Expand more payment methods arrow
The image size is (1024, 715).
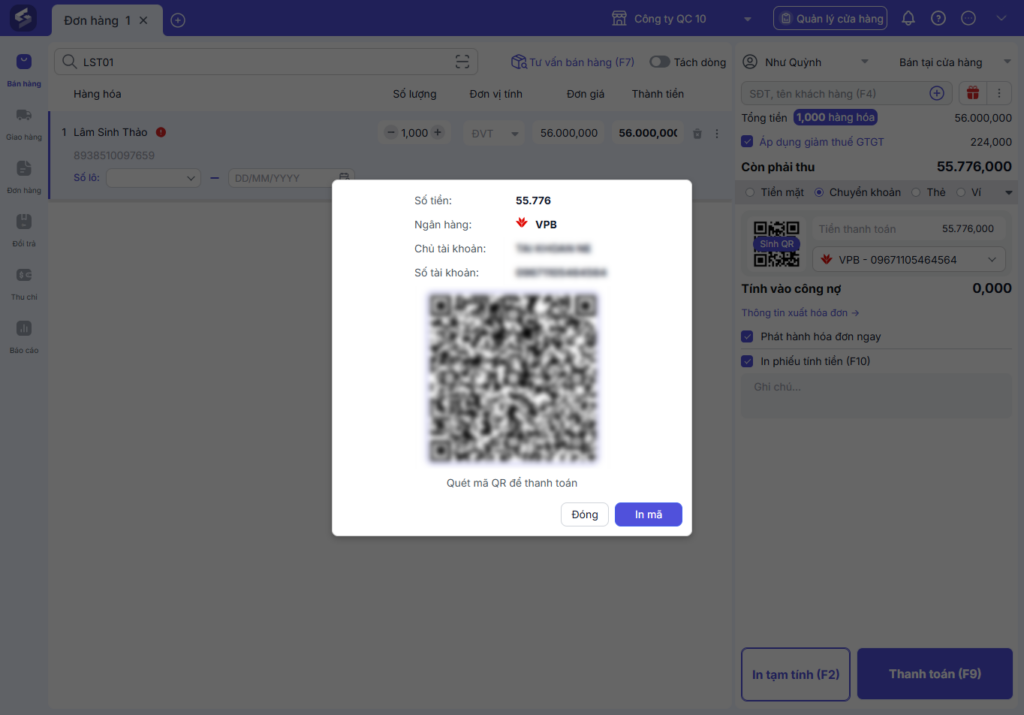coord(1008,193)
